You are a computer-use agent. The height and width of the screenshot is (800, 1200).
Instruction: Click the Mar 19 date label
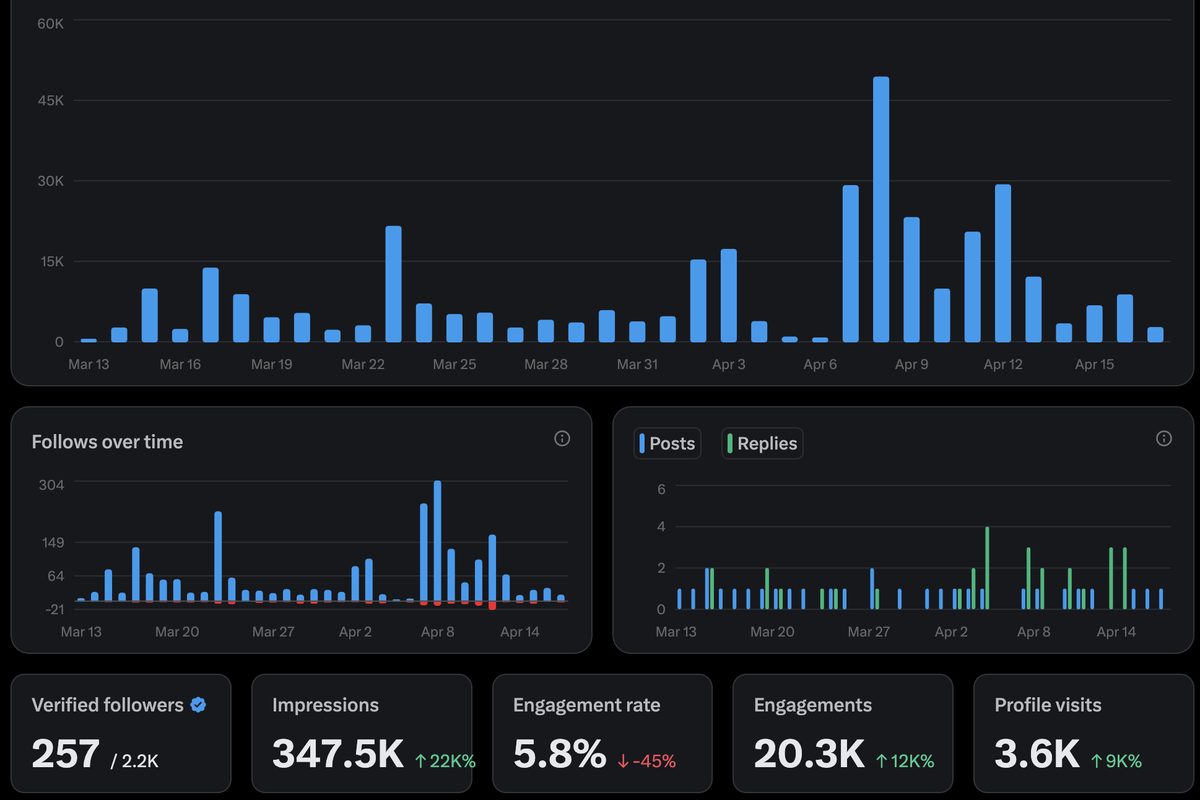tap(271, 364)
